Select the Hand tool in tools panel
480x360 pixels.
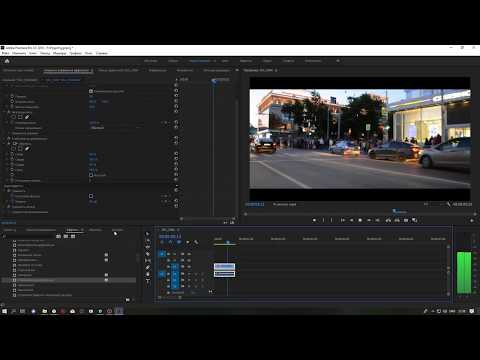pos(148,274)
